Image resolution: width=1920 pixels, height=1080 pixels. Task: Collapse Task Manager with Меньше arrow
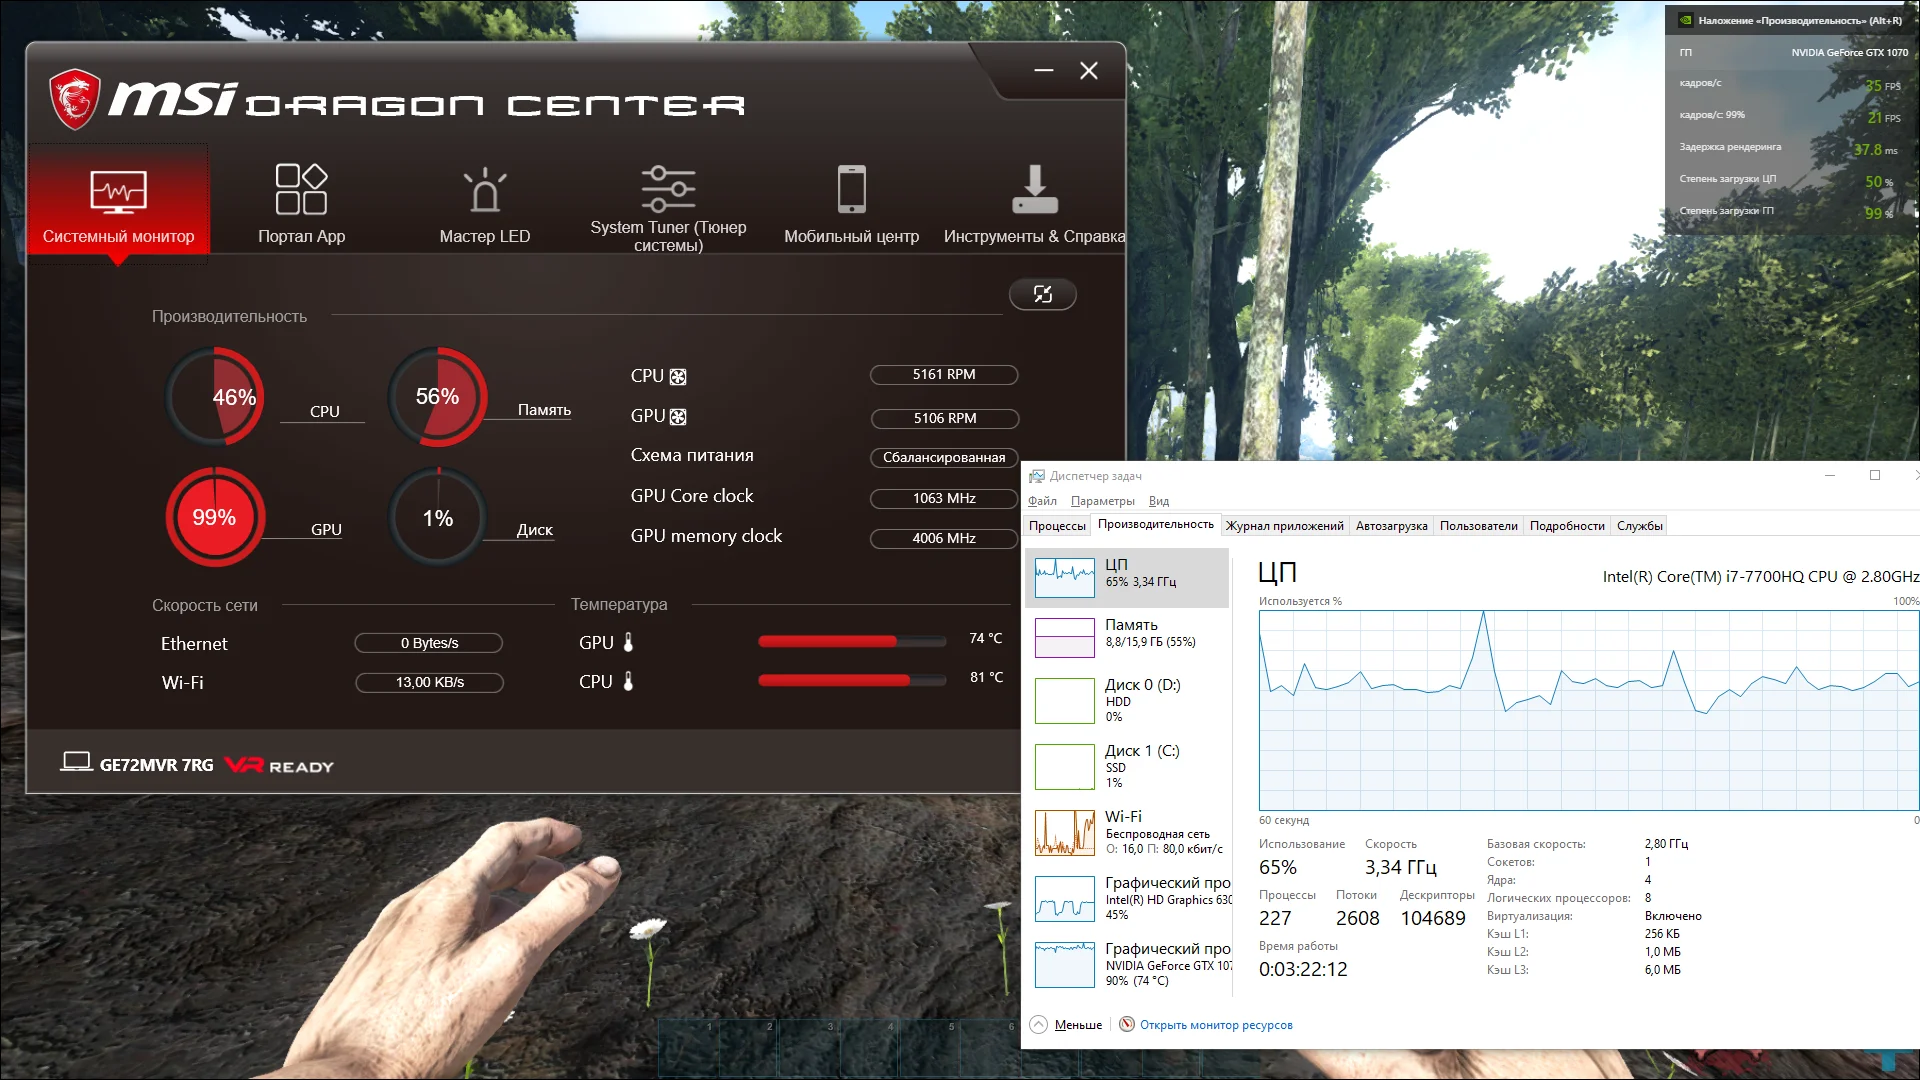tap(1039, 1024)
